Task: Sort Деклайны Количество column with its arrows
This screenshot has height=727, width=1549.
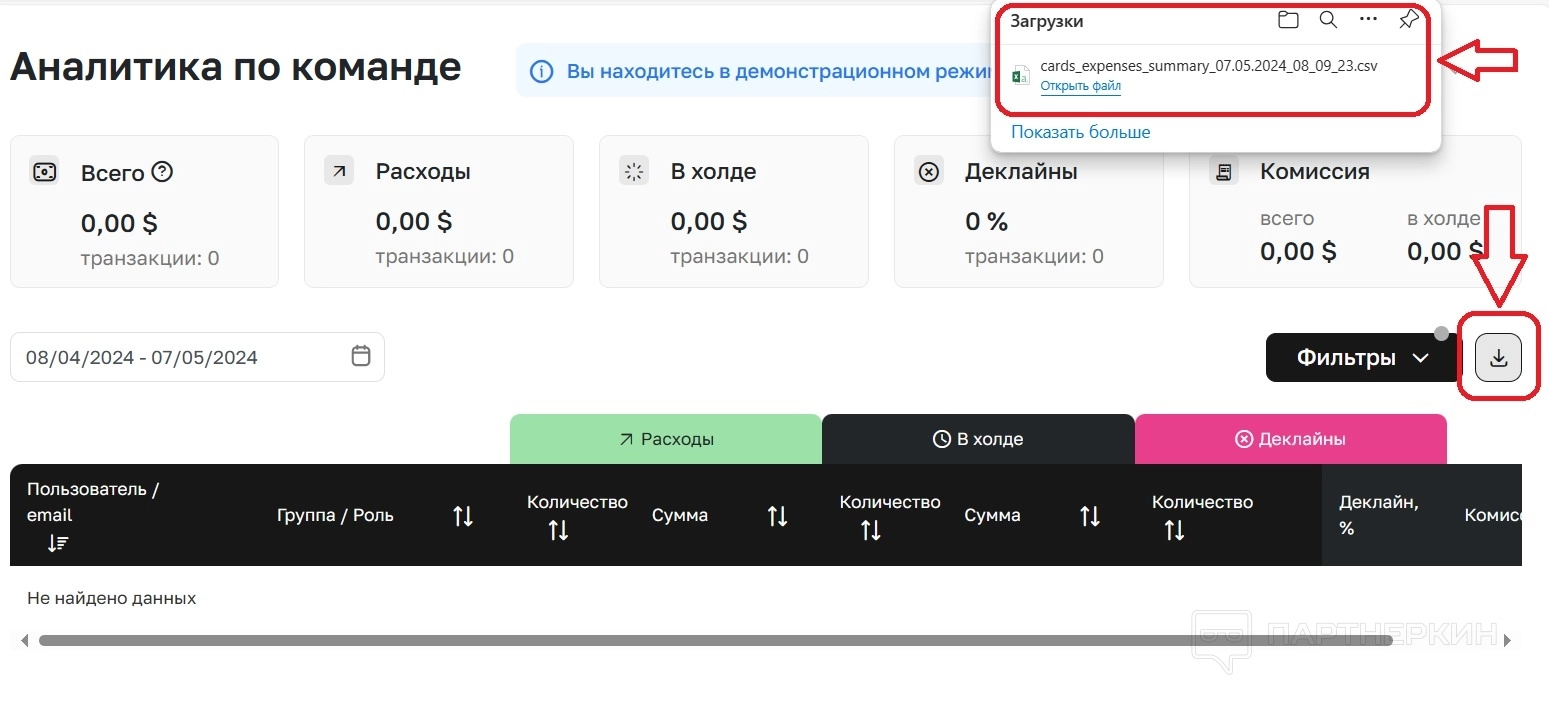Action: (1174, 530)
